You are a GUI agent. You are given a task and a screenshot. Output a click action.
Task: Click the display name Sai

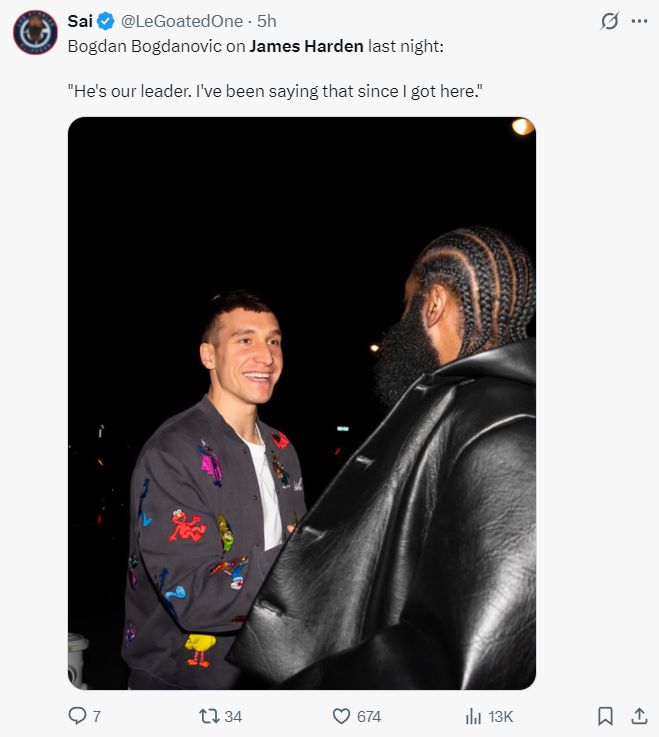click(x=80, y=21)
